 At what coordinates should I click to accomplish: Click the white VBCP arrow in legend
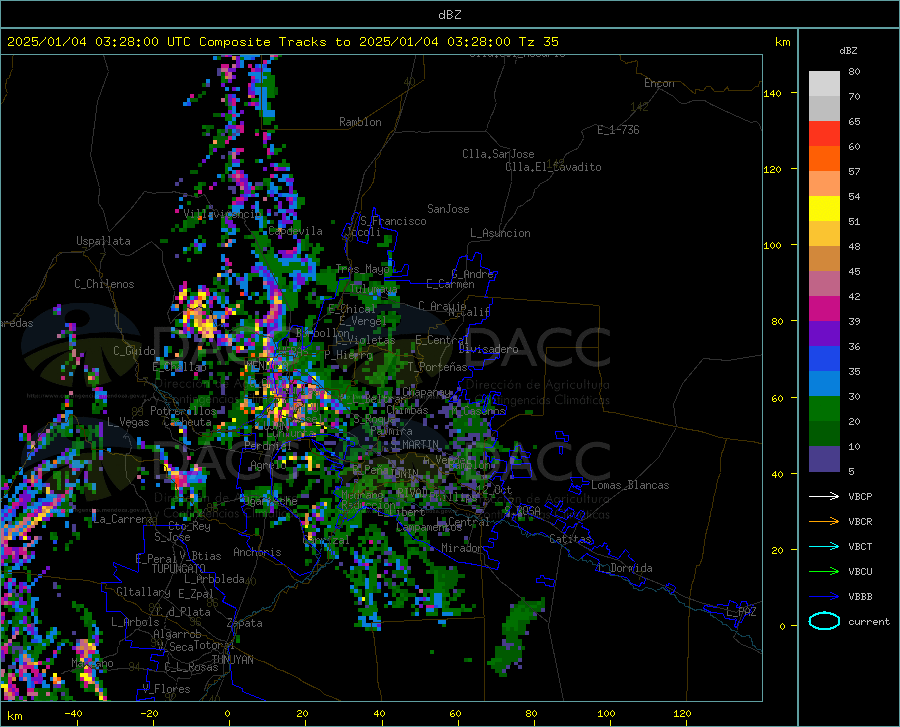coord(824,496)
